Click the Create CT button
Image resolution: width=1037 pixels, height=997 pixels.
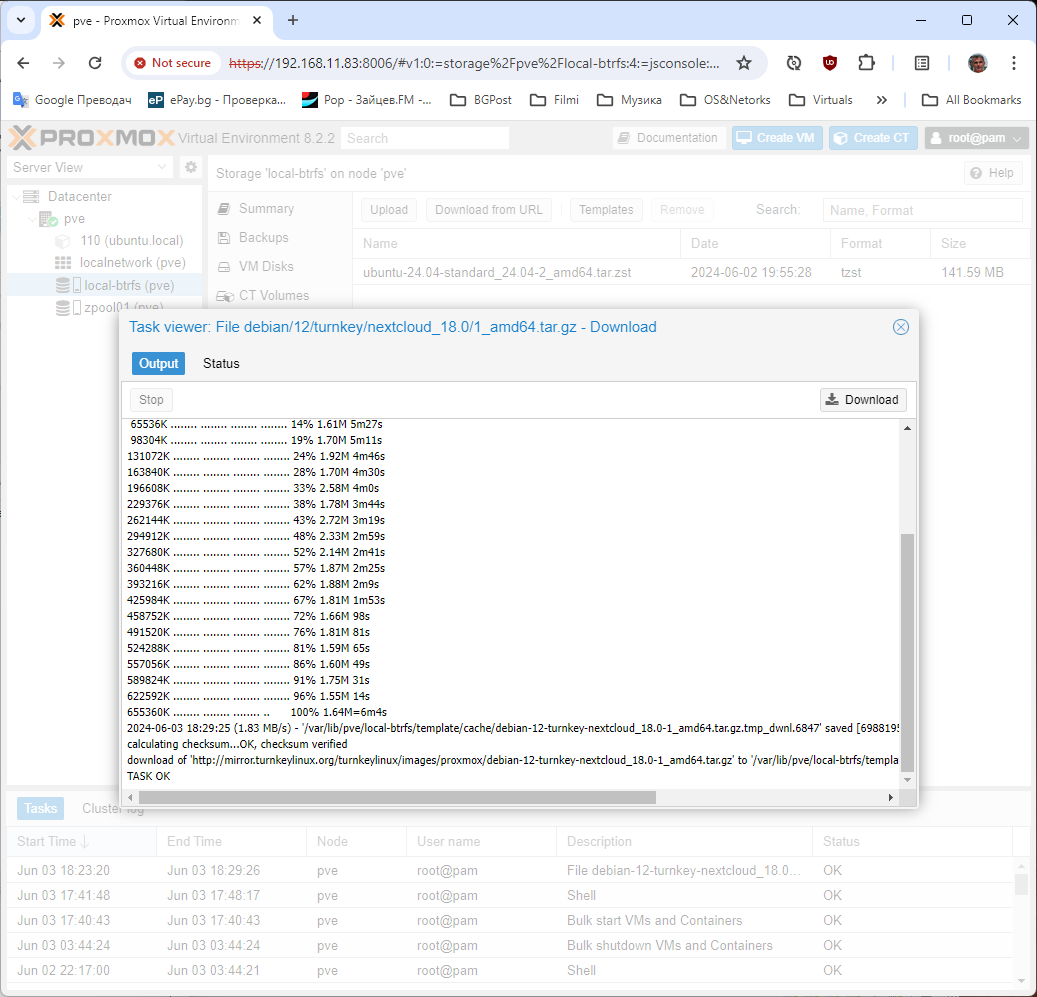click(872, 138)
